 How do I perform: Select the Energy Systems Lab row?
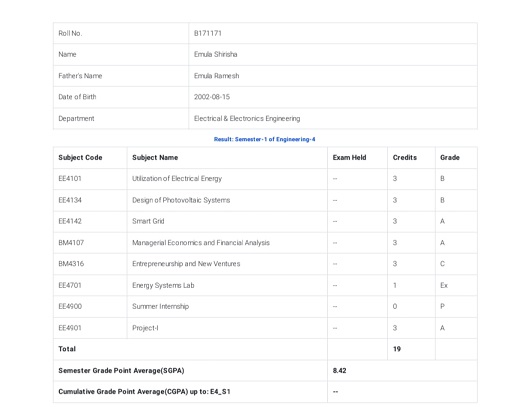click(265, 285)
